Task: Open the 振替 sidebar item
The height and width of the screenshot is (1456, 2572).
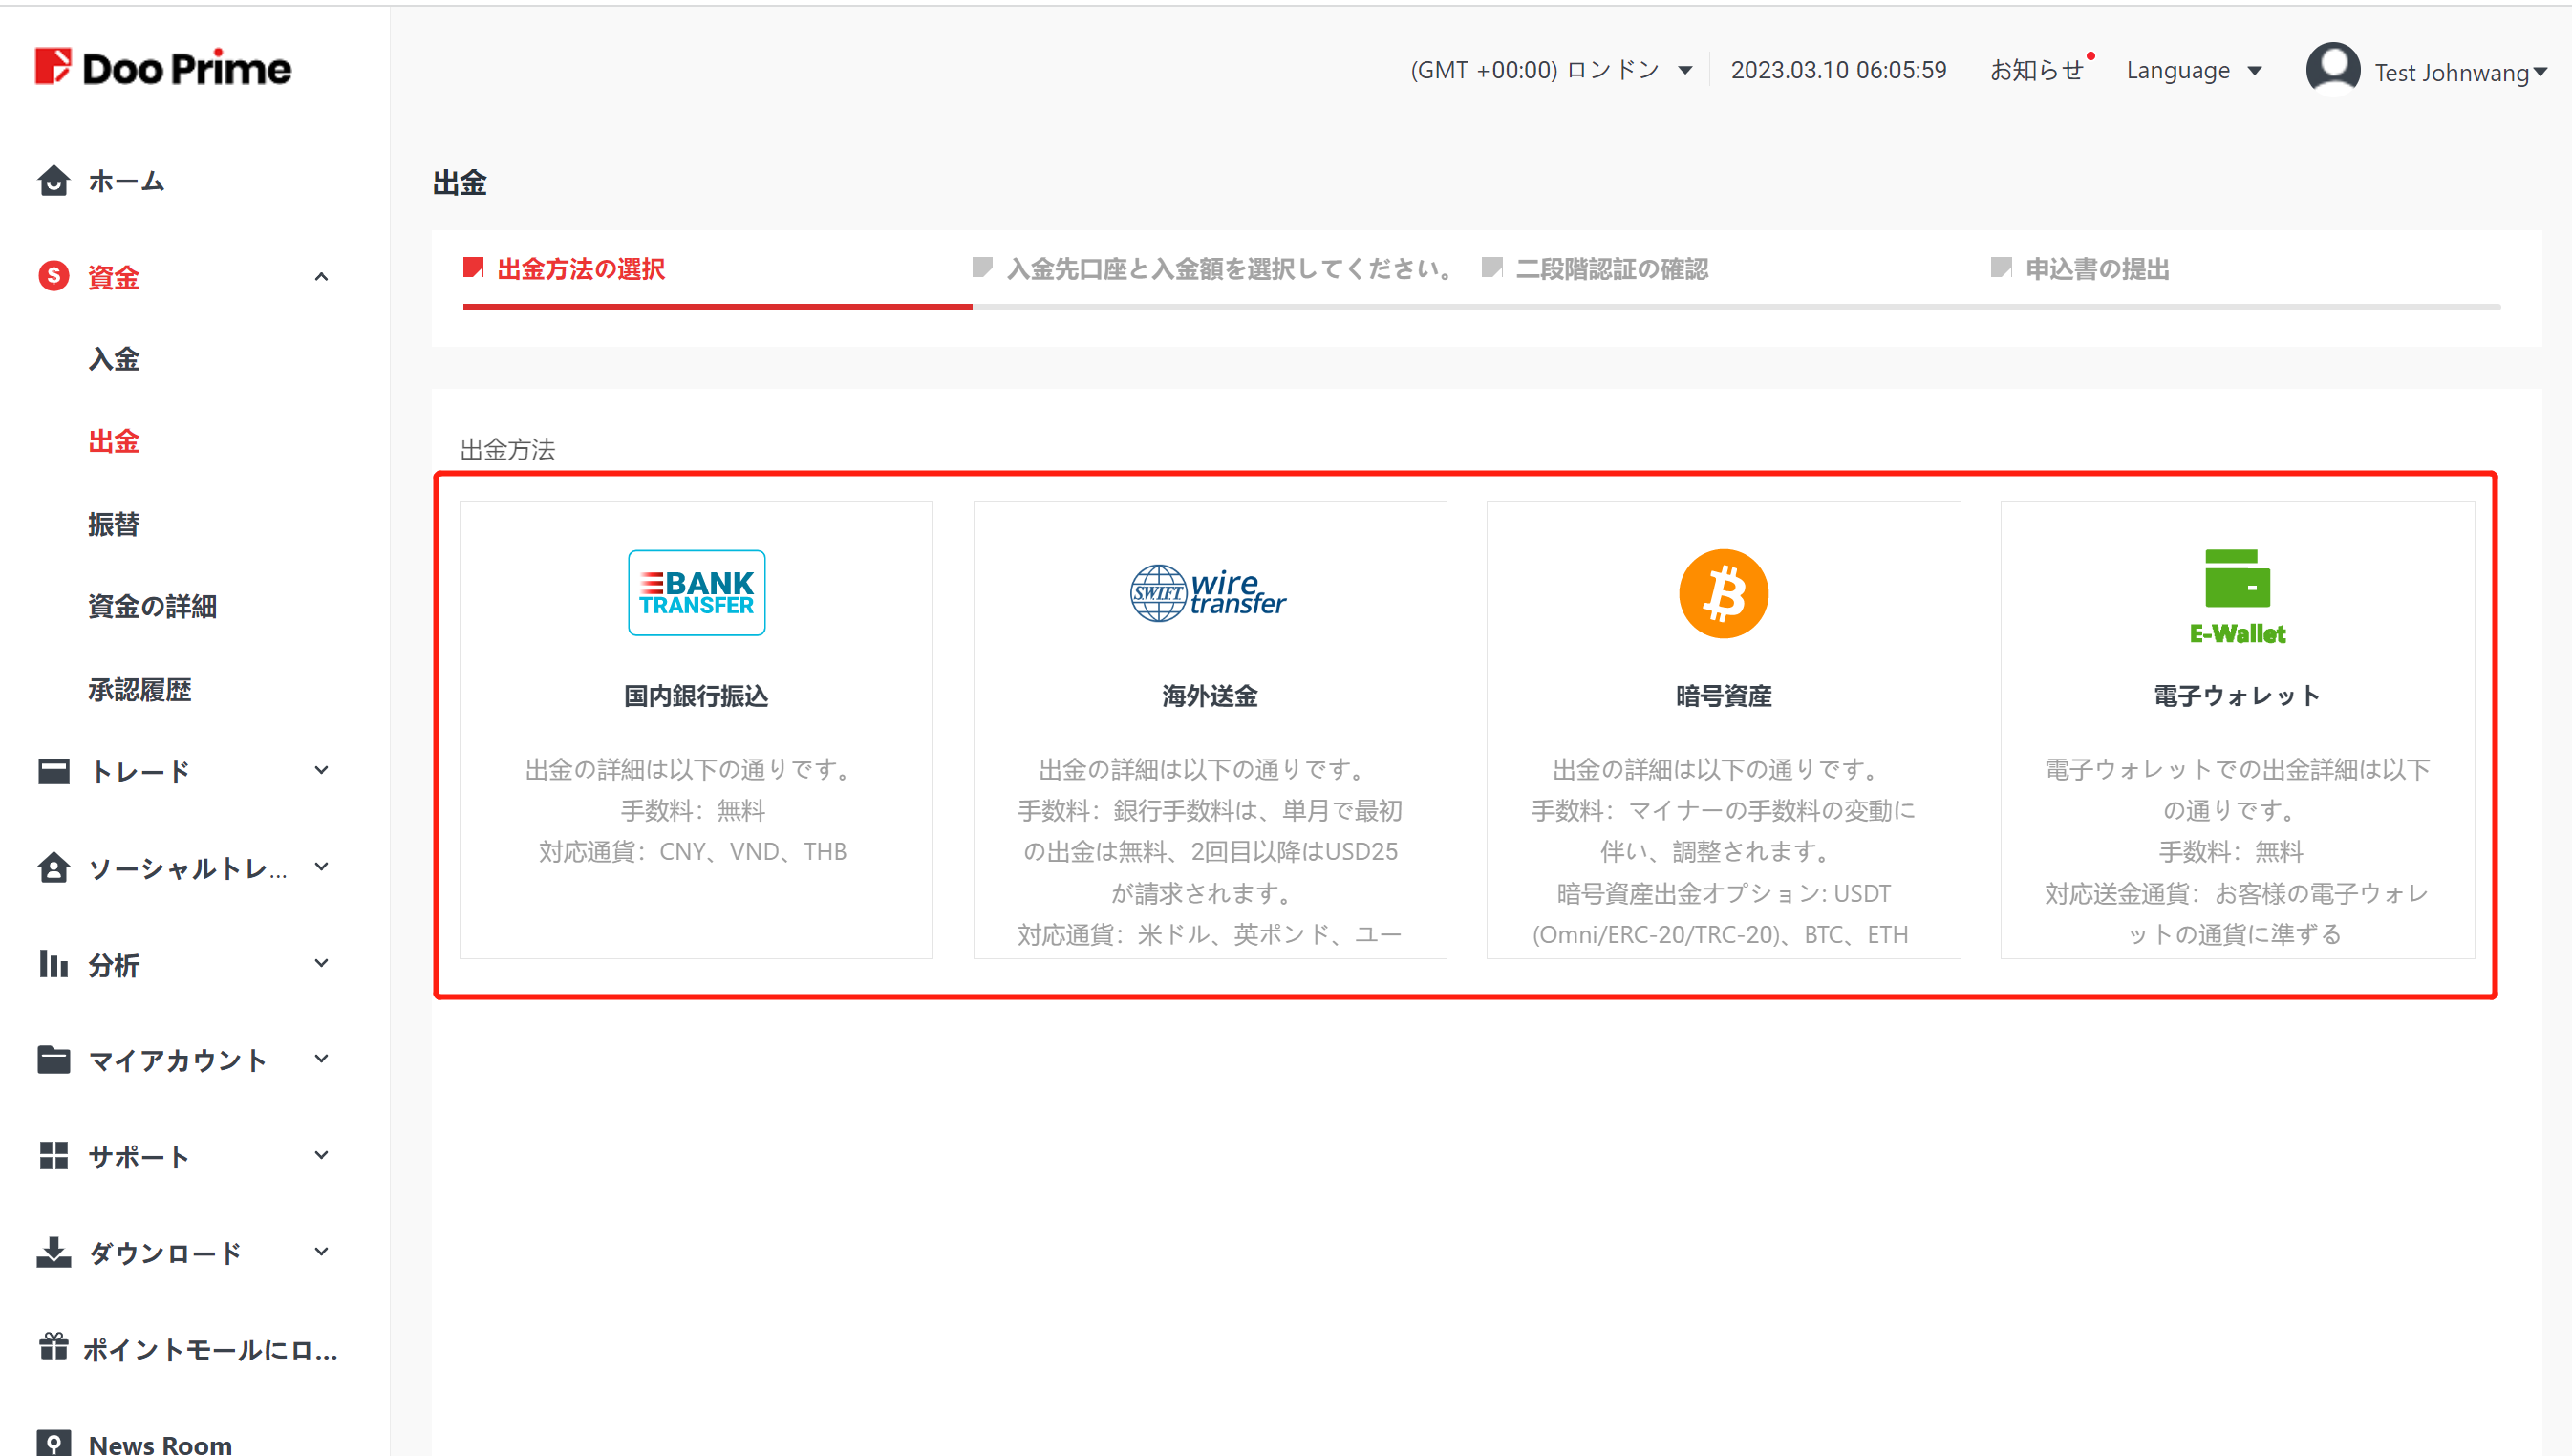Action: coord(113,524)
